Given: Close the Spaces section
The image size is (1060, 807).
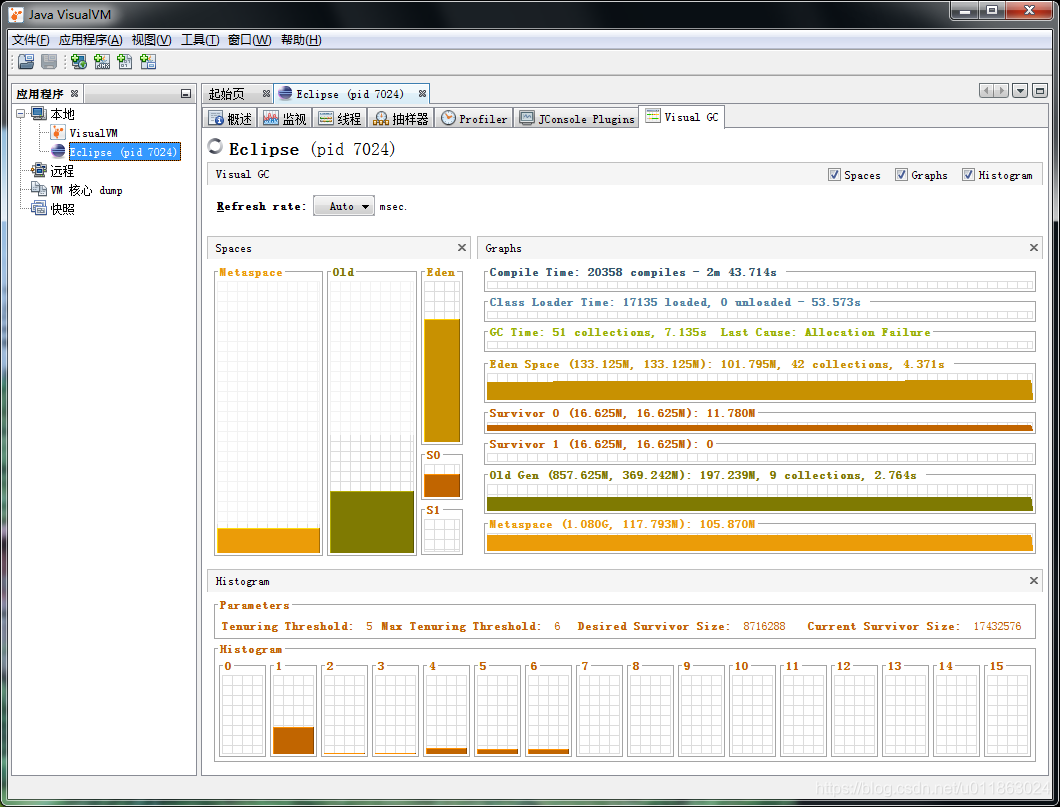Looking at the screenshot, I should pos(462,248).
